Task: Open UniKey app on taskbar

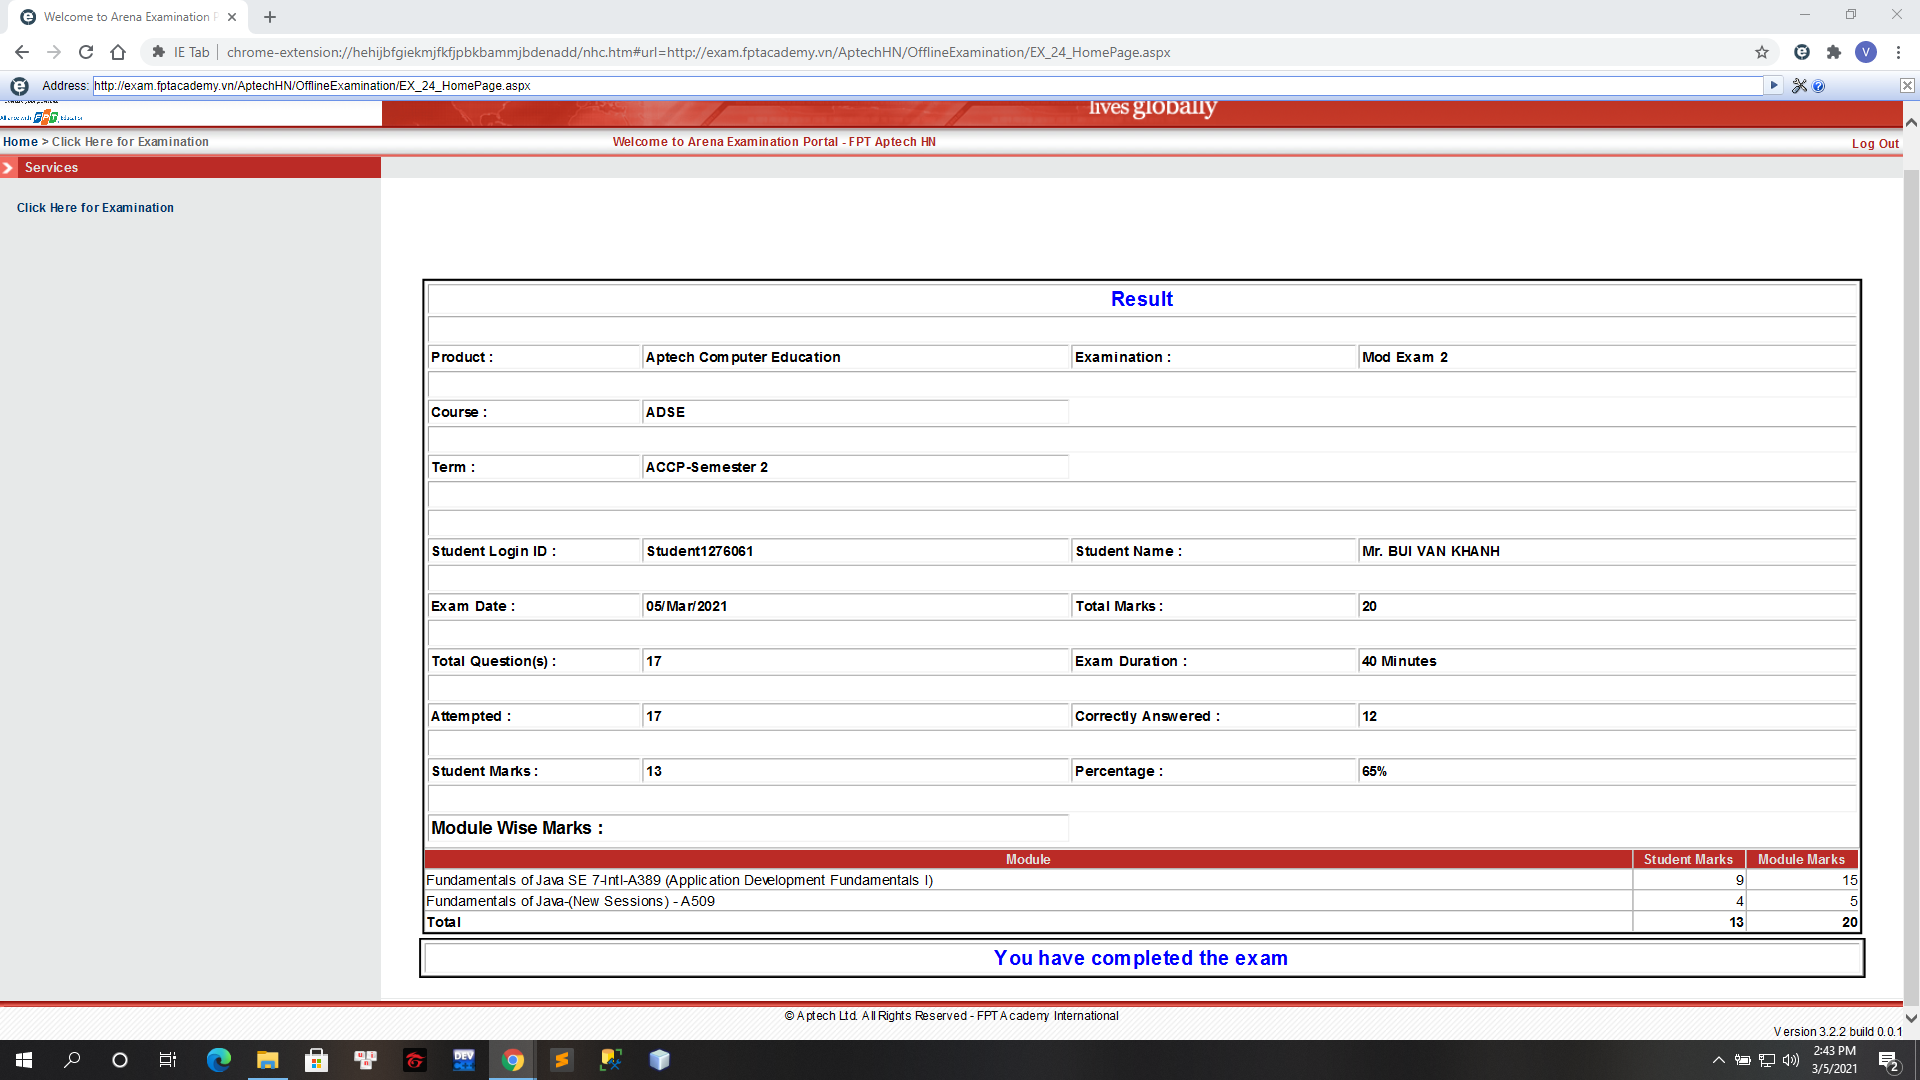Action: pos(365,1060)
